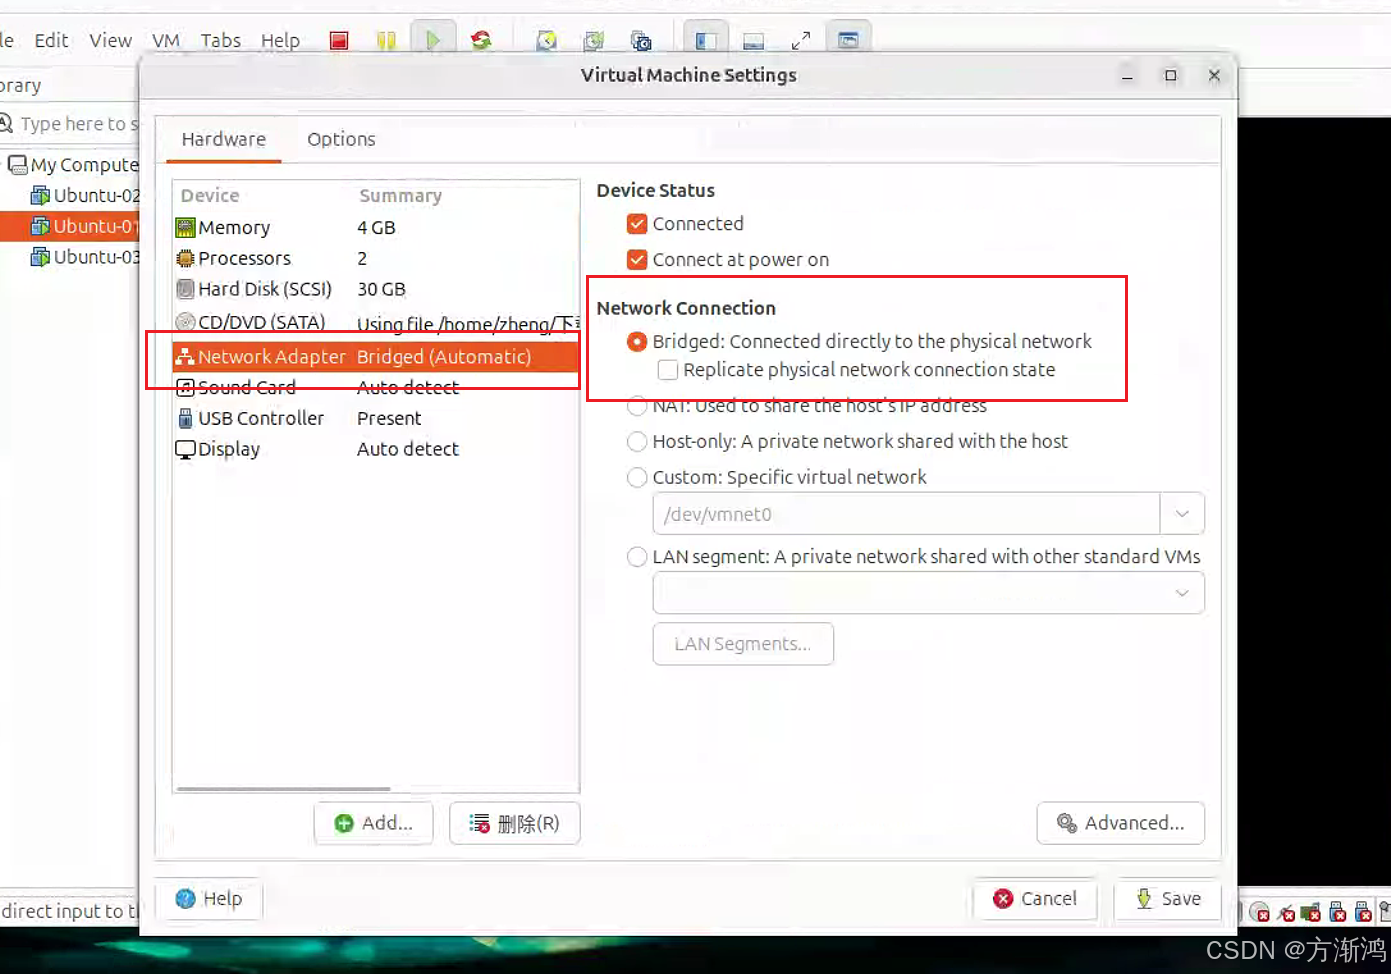This screenshot has height=974, width=1391.
Task: Select Ubuntu-01 in the library tree
Action: click(x=70, y=226)
